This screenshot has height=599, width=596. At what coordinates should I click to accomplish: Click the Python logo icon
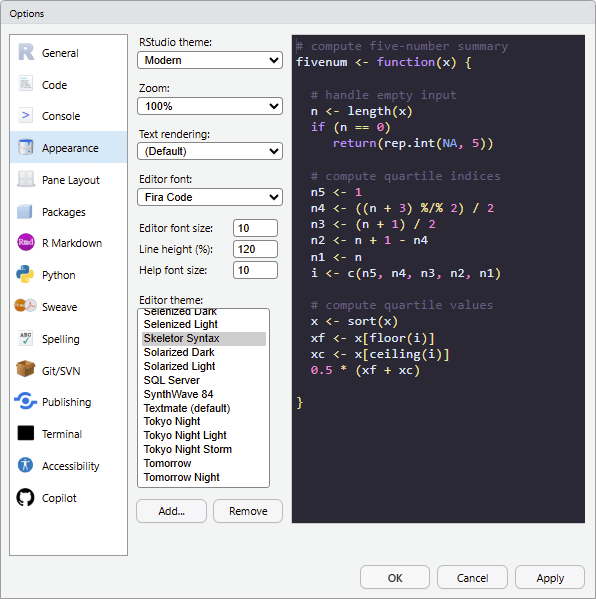25,274
